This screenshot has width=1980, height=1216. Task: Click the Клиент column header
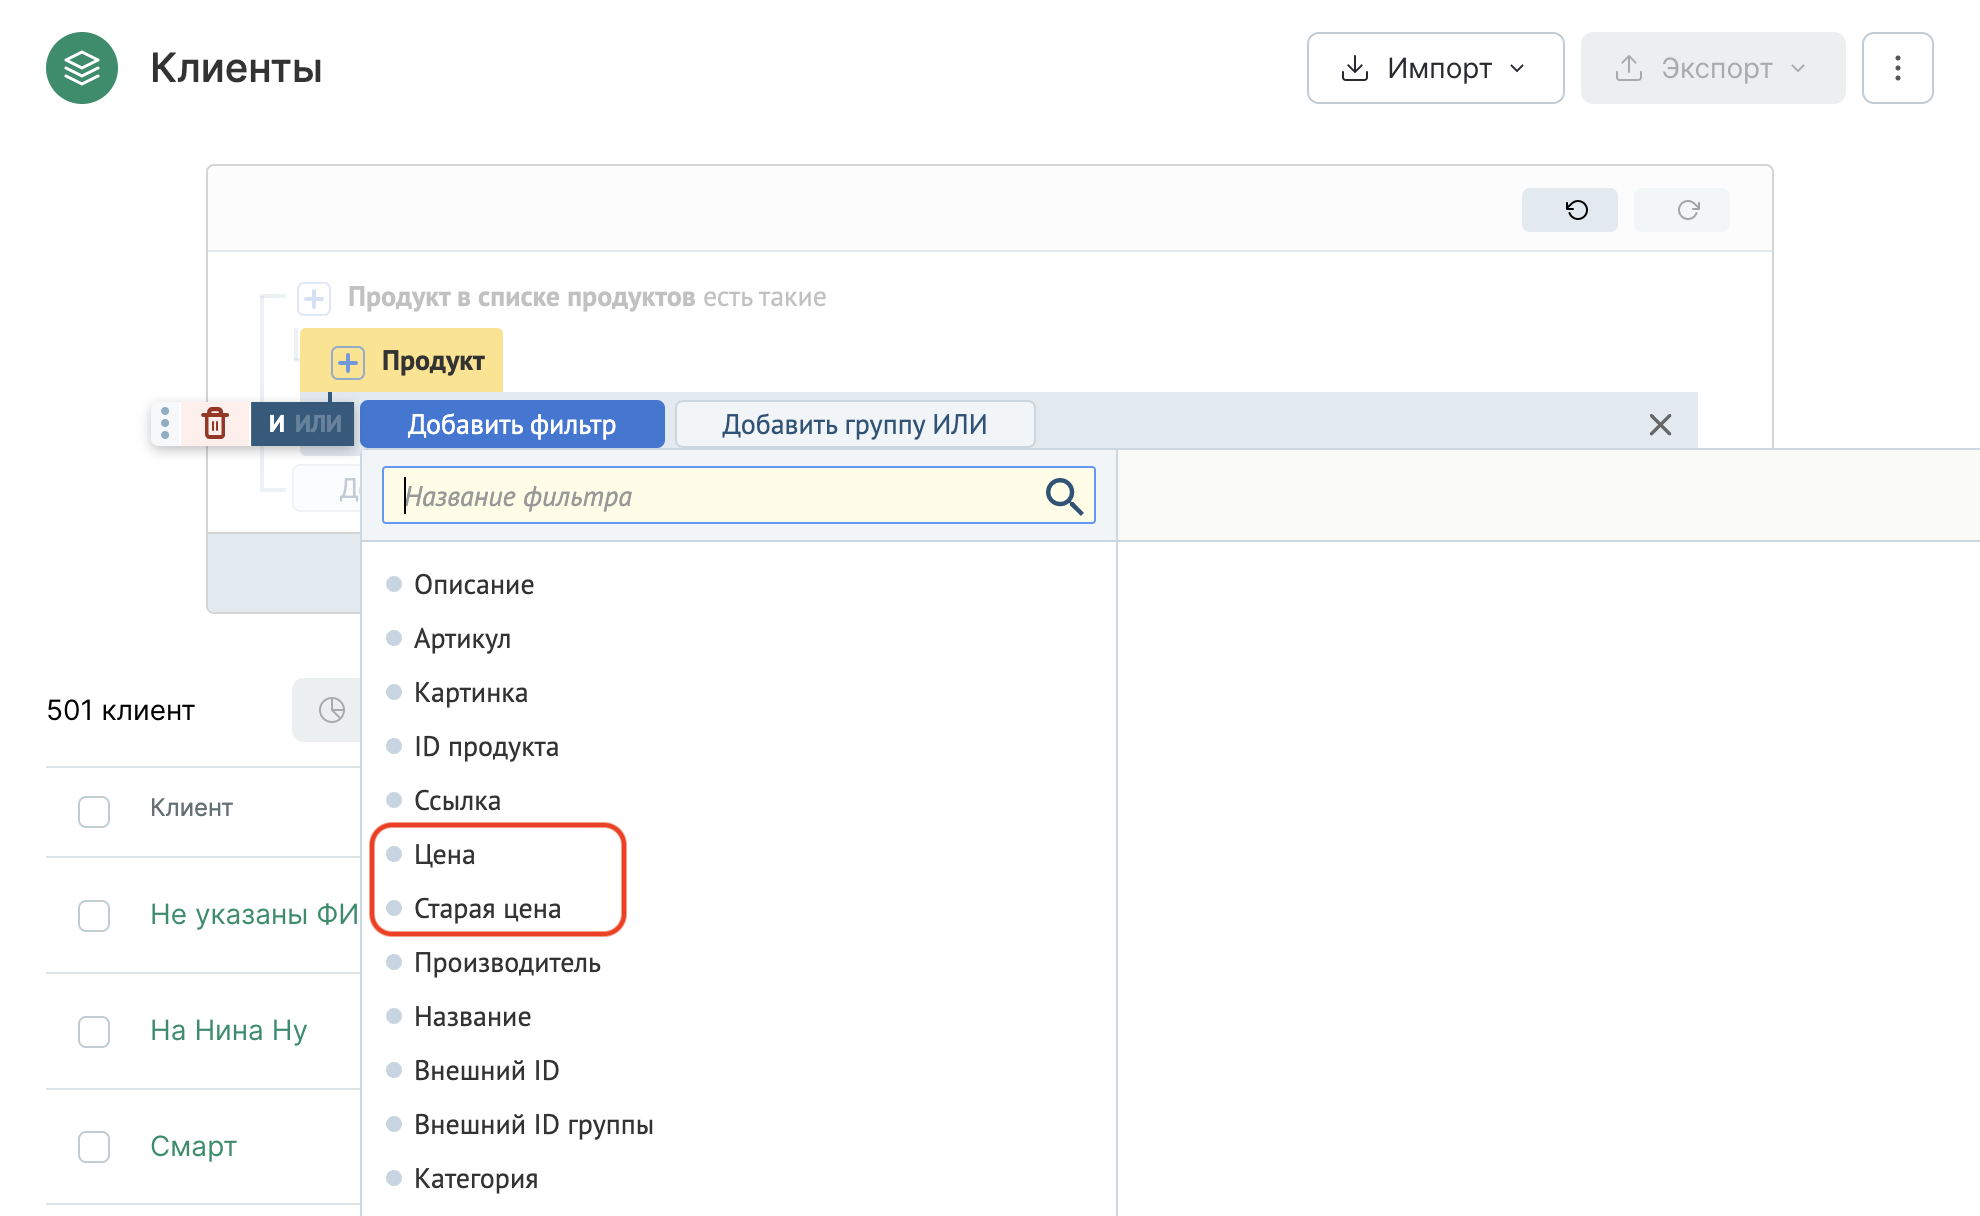coord(191,808)
